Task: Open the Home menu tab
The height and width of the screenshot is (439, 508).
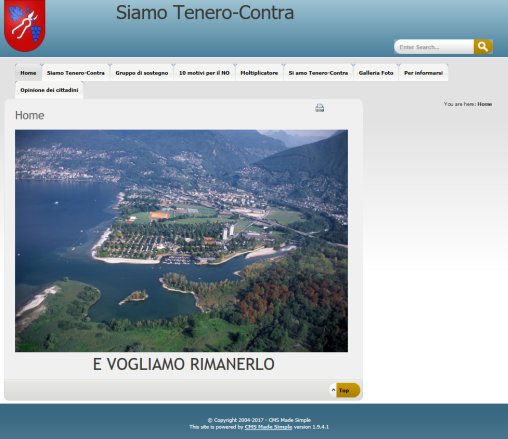Action: pyautogui.click(x=28, y=73)
